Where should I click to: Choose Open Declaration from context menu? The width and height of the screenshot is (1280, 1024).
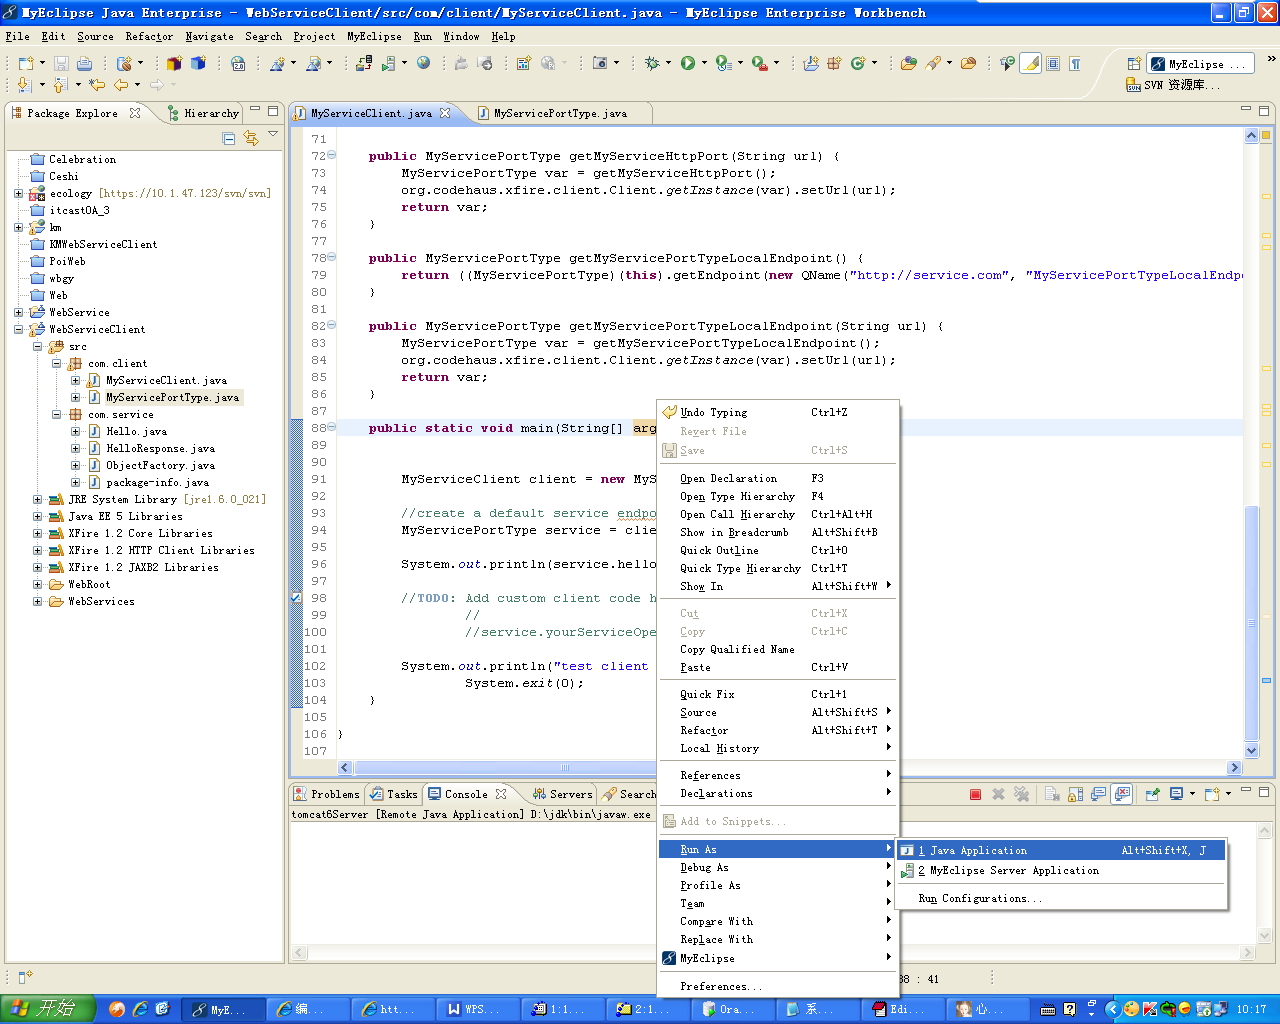[x=776, y=478]
